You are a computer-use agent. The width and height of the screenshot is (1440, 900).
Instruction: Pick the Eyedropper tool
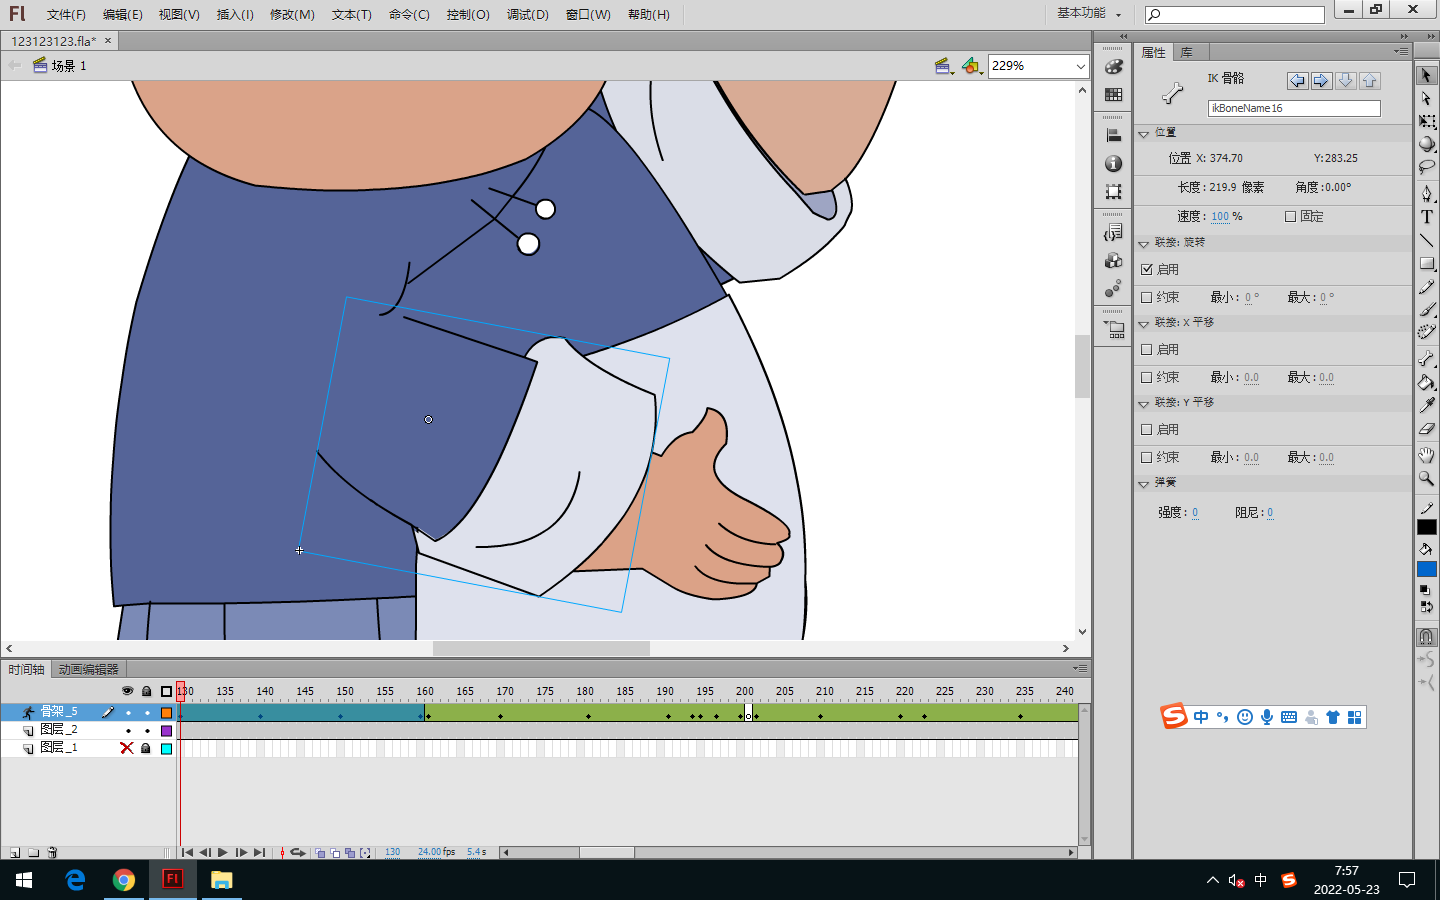(1427, 405)
